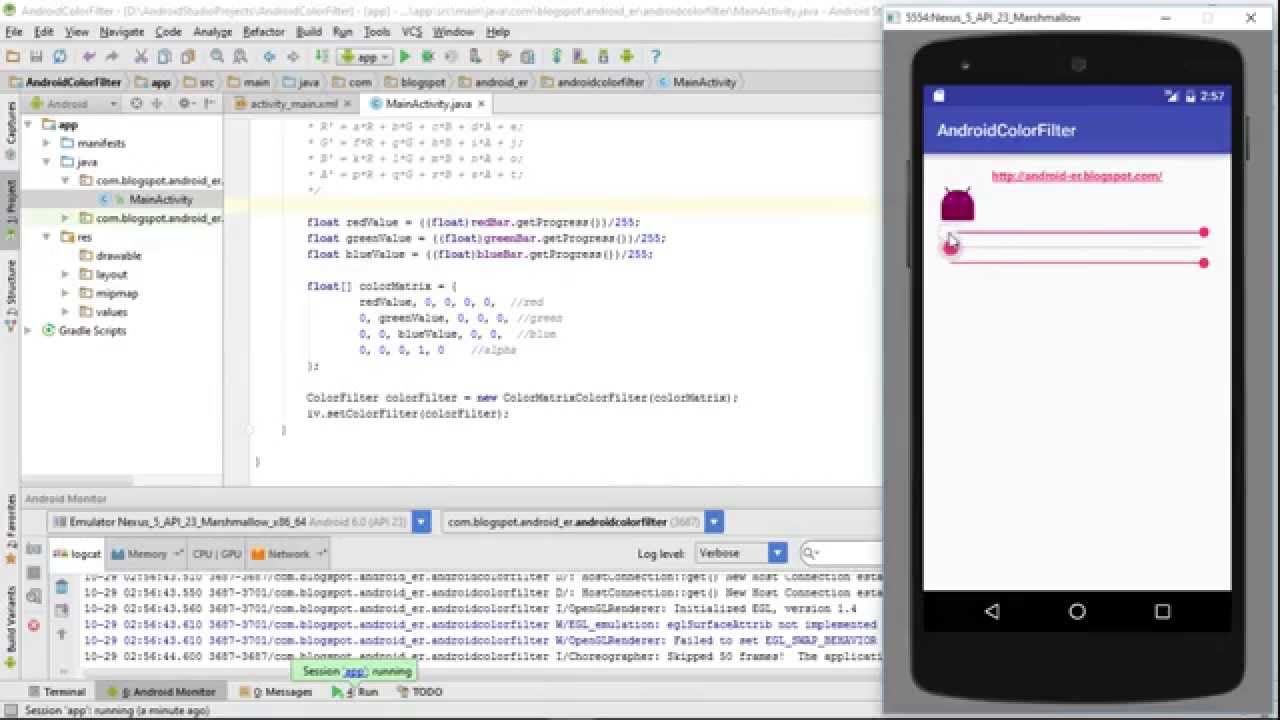This screenshot has height=720, width=1280.
Task: Open Android Device Monitor icon
Action: (627, 57)
